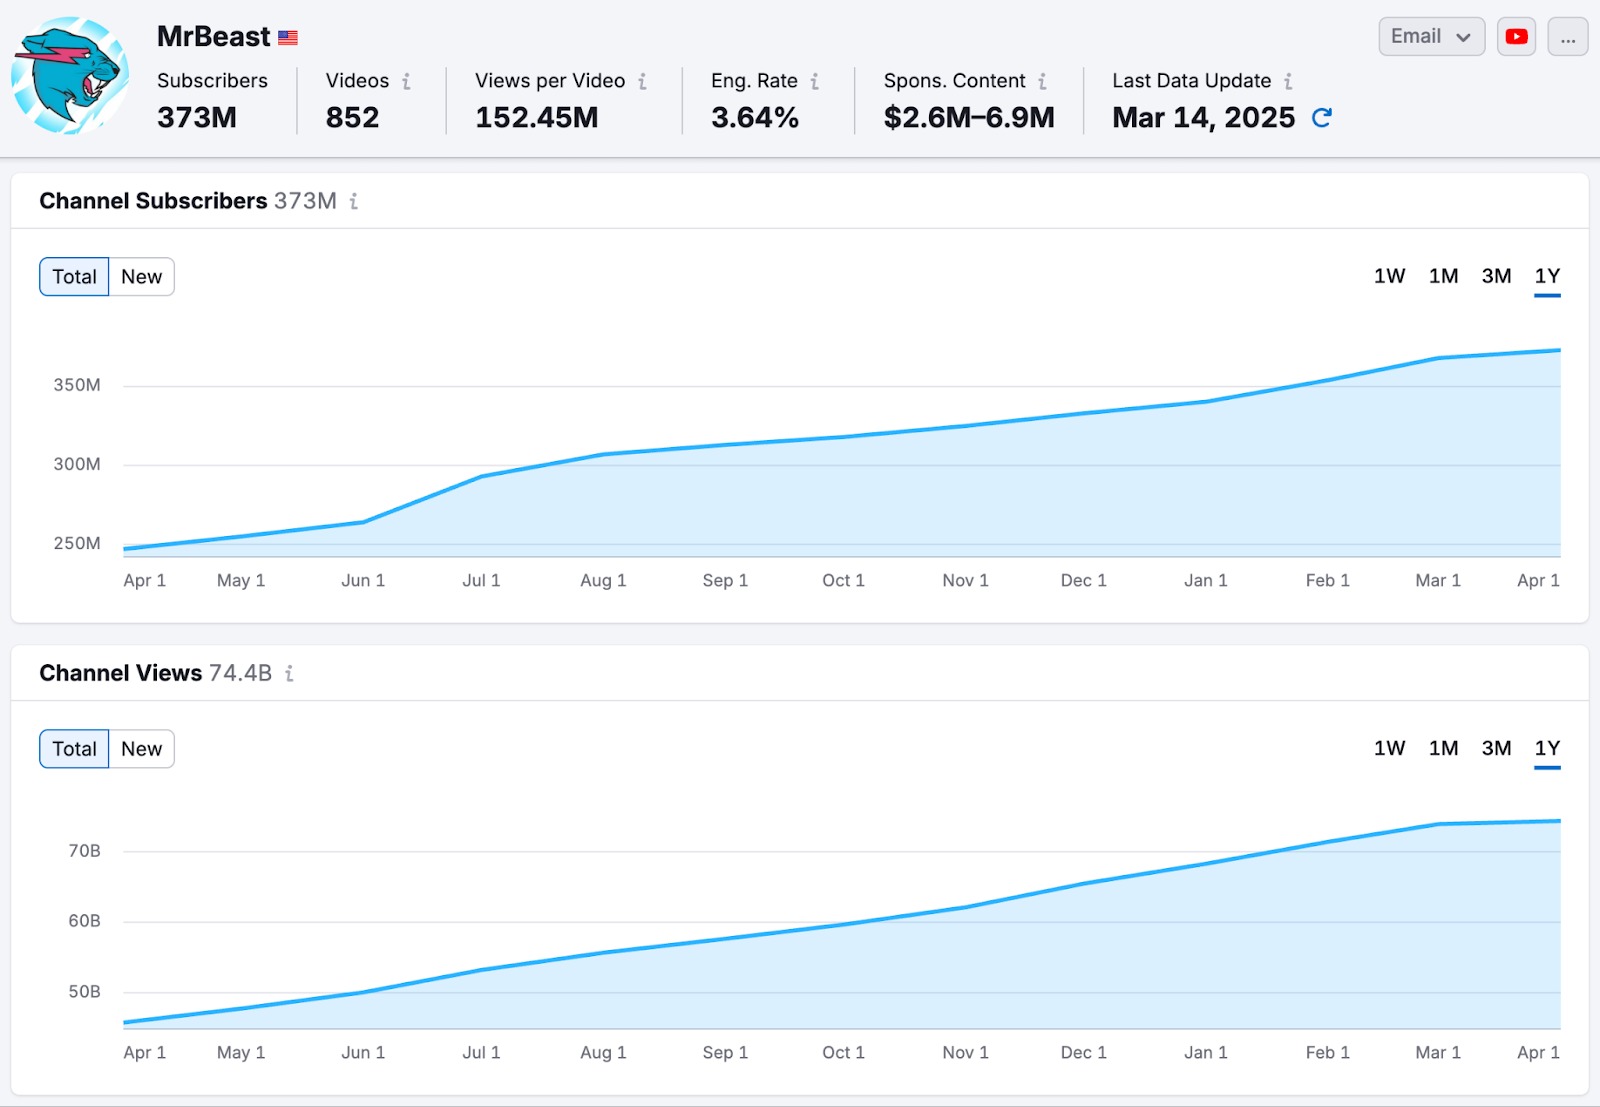Expand the Email dropdown
Screen dimensions: 1600x1107
pyautogui.click(x=1431, y=37)
